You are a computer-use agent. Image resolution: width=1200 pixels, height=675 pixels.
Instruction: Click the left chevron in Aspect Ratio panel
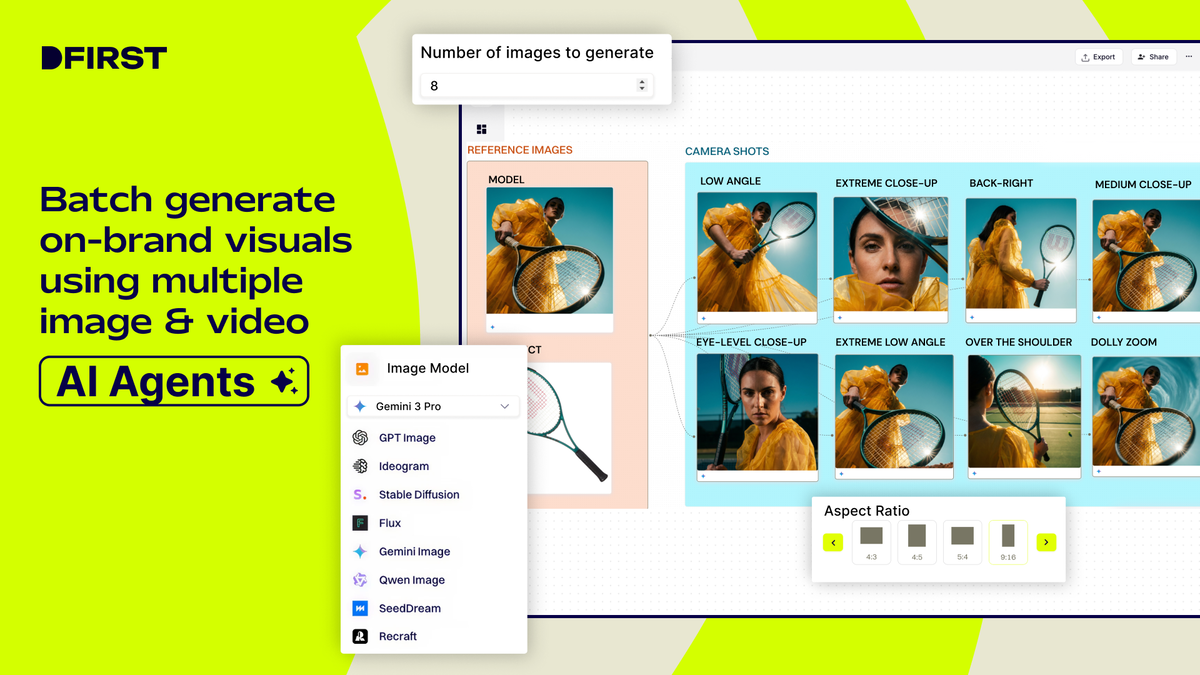coord(833,542)
